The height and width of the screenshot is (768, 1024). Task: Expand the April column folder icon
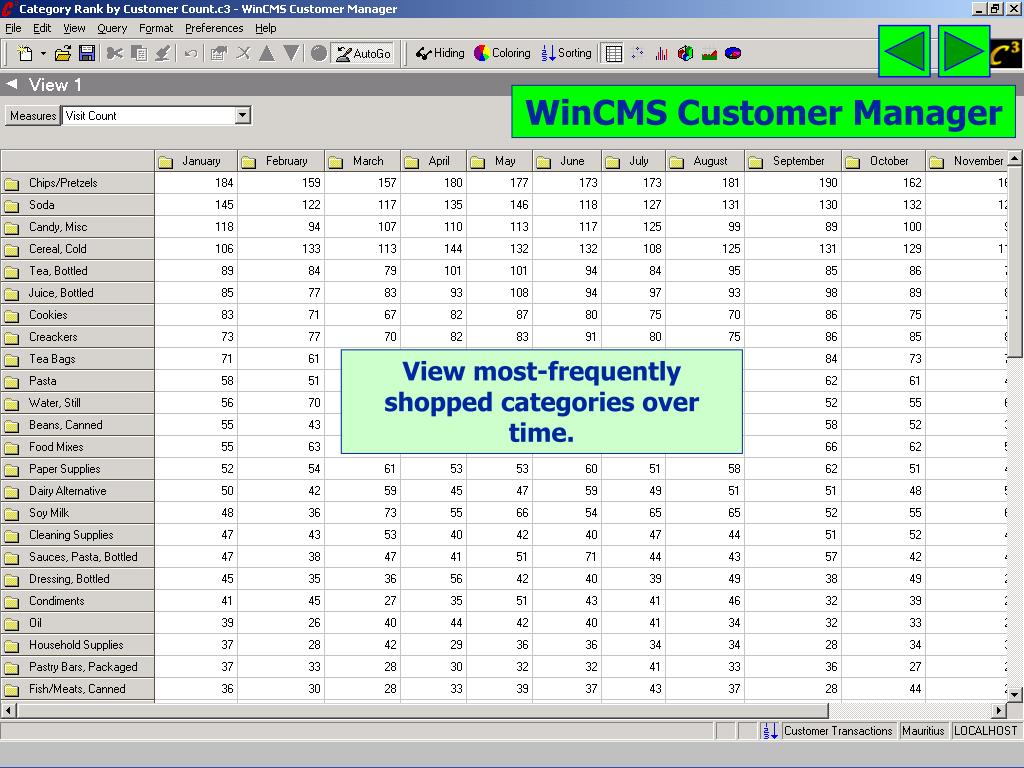(411, 162)
